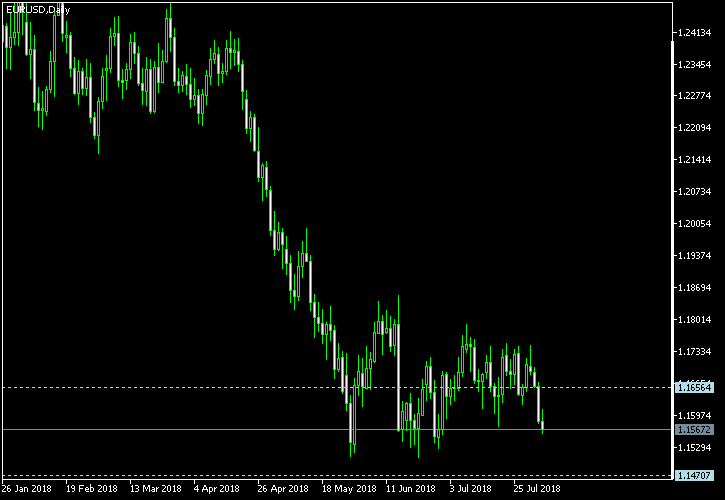Click the 1.20734 price scale value
The image size is (725, 500).
click(694, 191)
